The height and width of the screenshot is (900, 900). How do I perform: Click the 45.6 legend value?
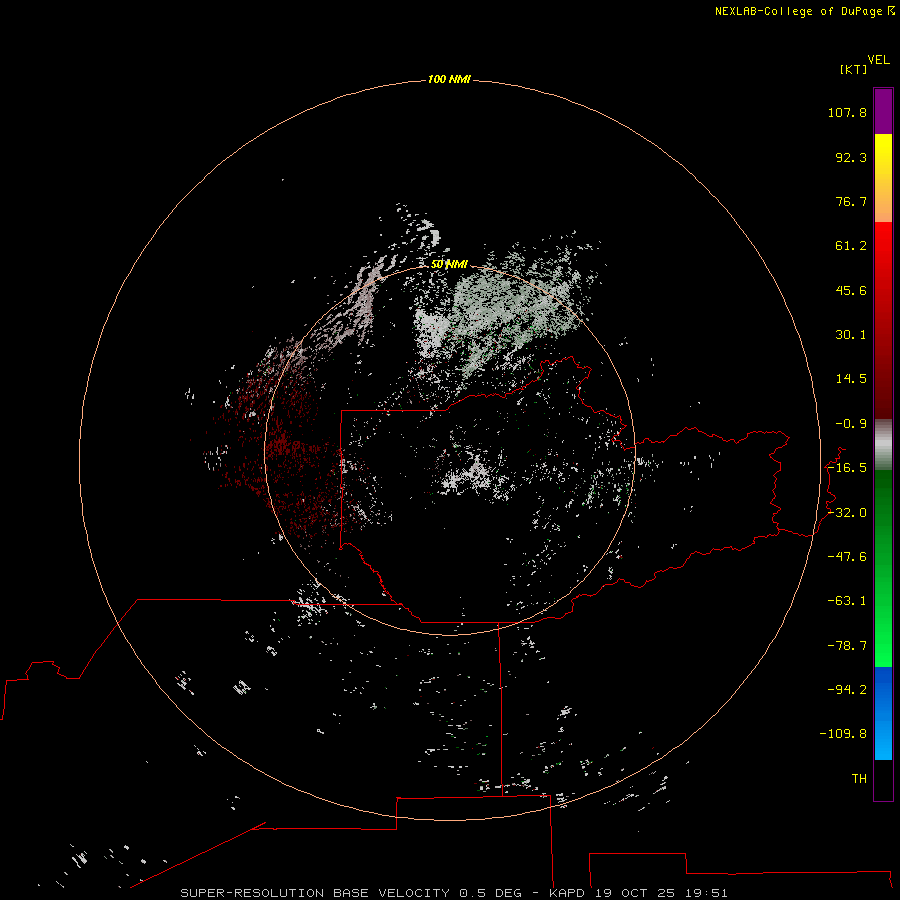tap(851, 290)
